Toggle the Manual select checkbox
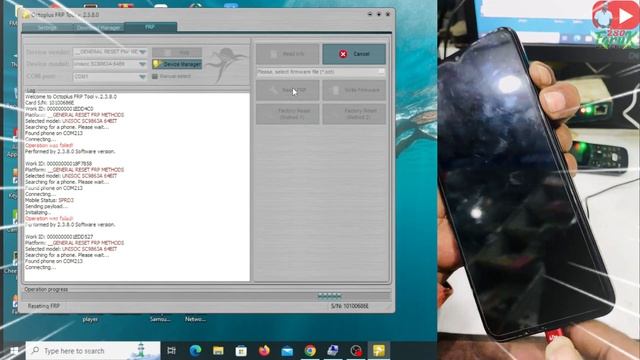The image size is (640, 360). pos(155,76)
